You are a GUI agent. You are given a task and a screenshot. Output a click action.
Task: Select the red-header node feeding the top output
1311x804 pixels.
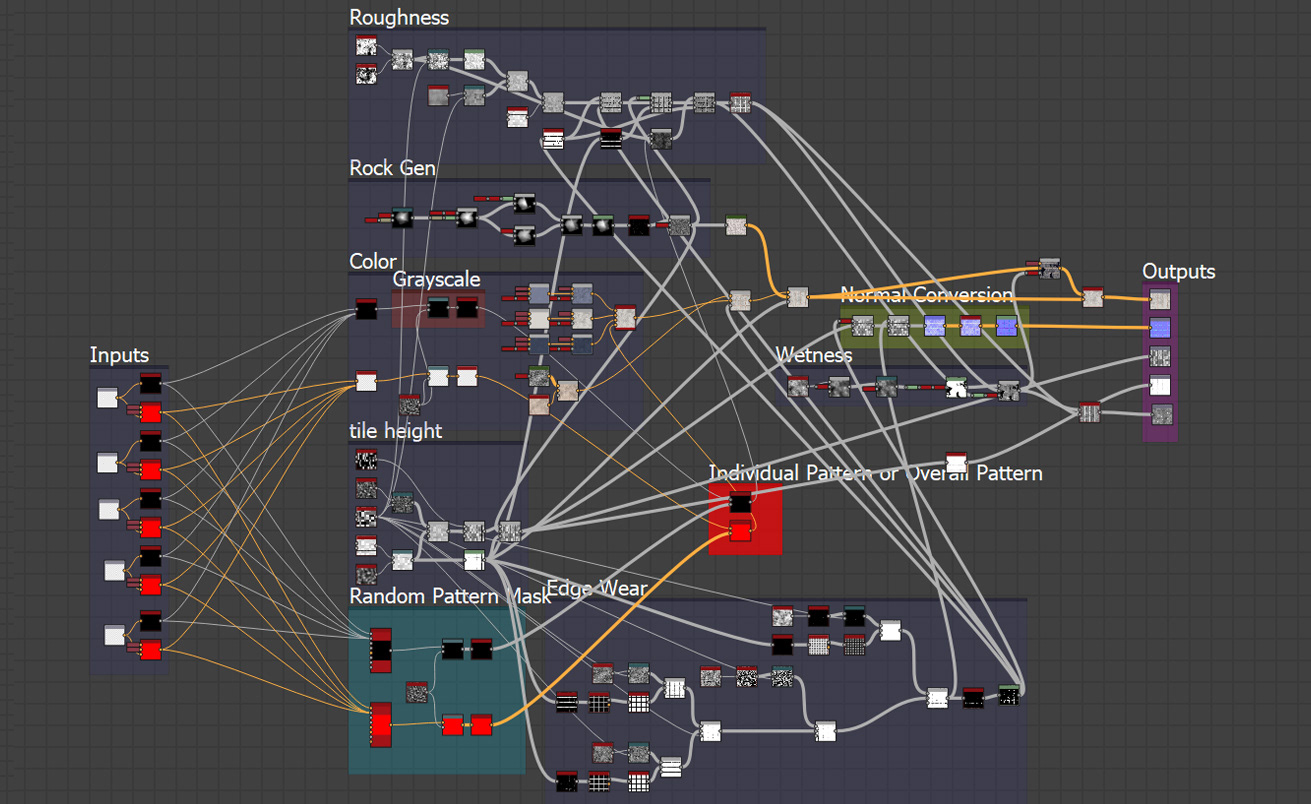click(x=1093, y=297)
